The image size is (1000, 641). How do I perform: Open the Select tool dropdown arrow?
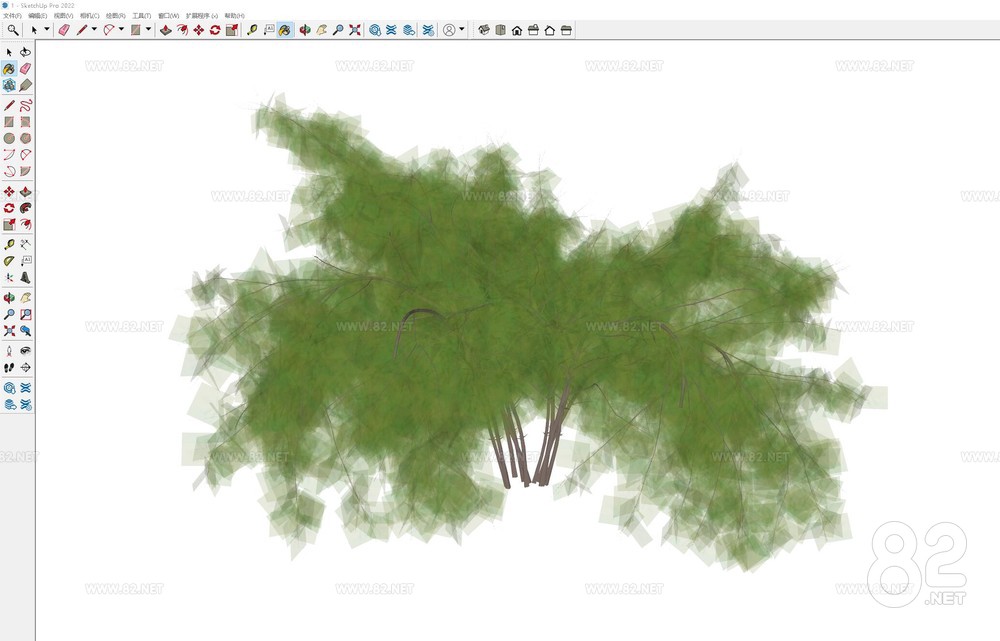47,31
